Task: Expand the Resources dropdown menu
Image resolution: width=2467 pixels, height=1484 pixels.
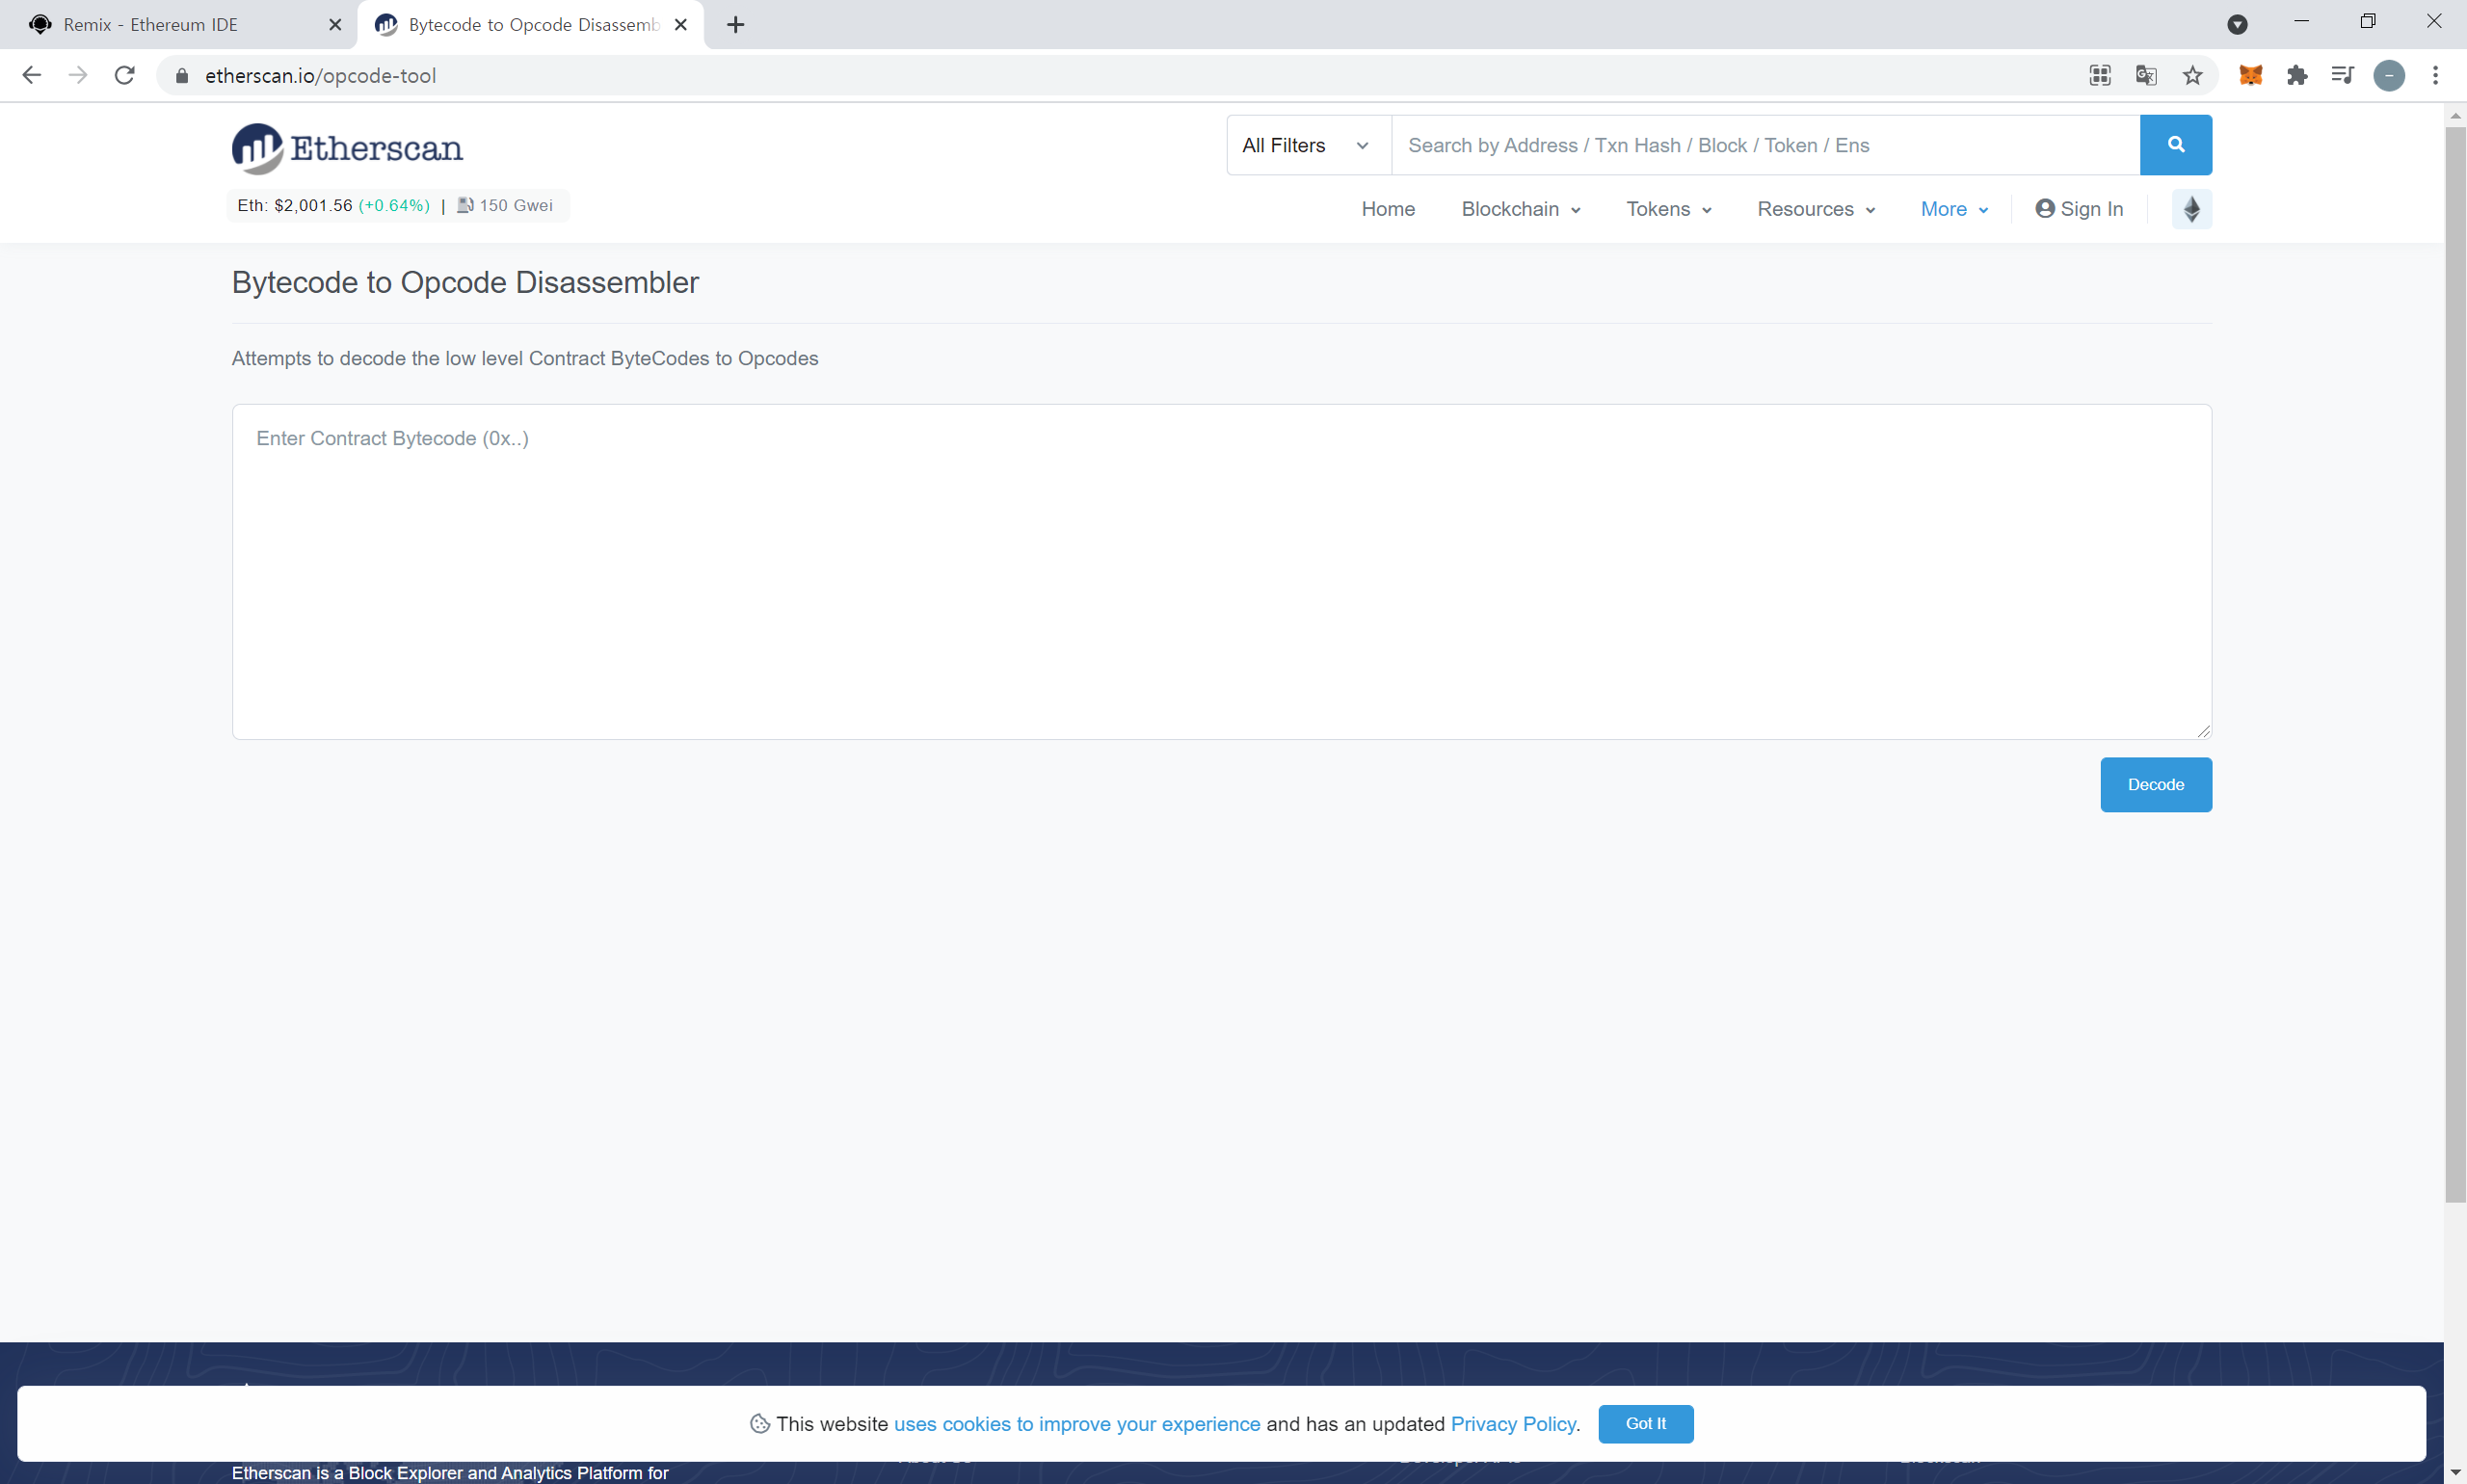Action: tap(1814, 209)
